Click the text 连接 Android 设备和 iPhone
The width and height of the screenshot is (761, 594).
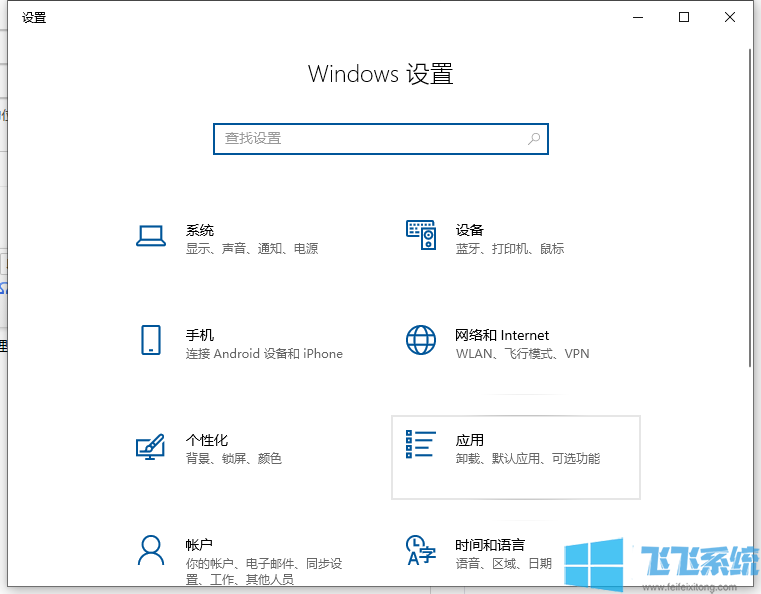pyautogui.click(x=264, y=353)
